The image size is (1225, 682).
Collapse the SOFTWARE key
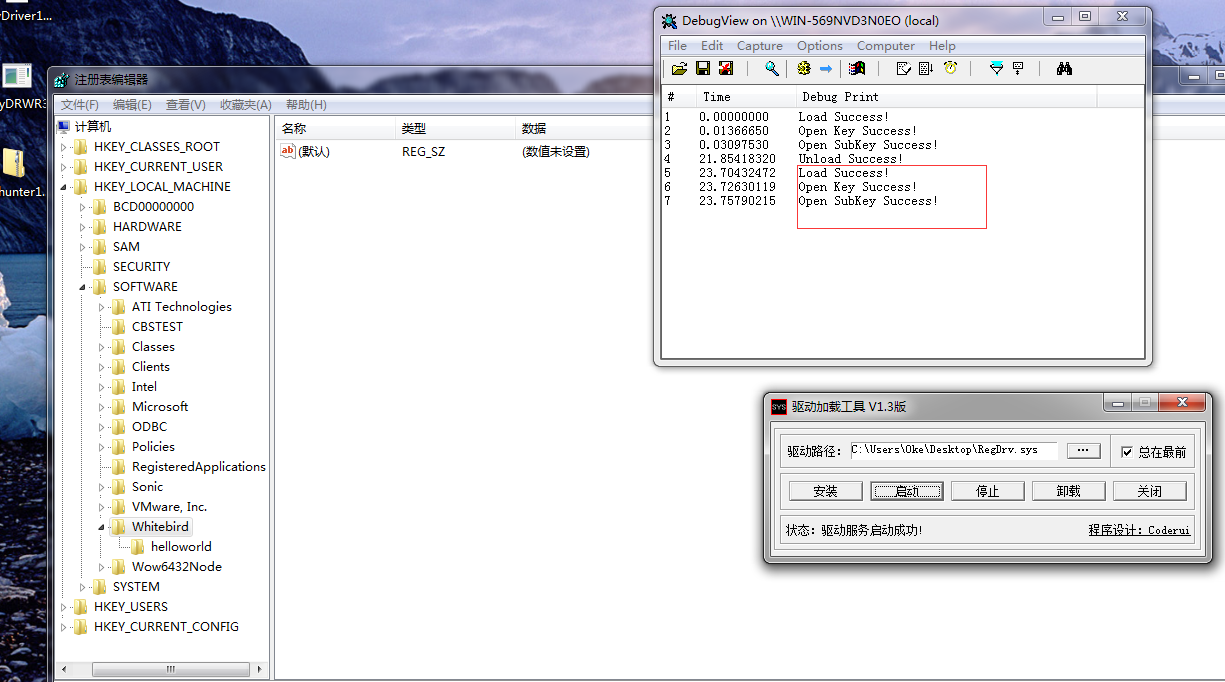coord(84,287)
